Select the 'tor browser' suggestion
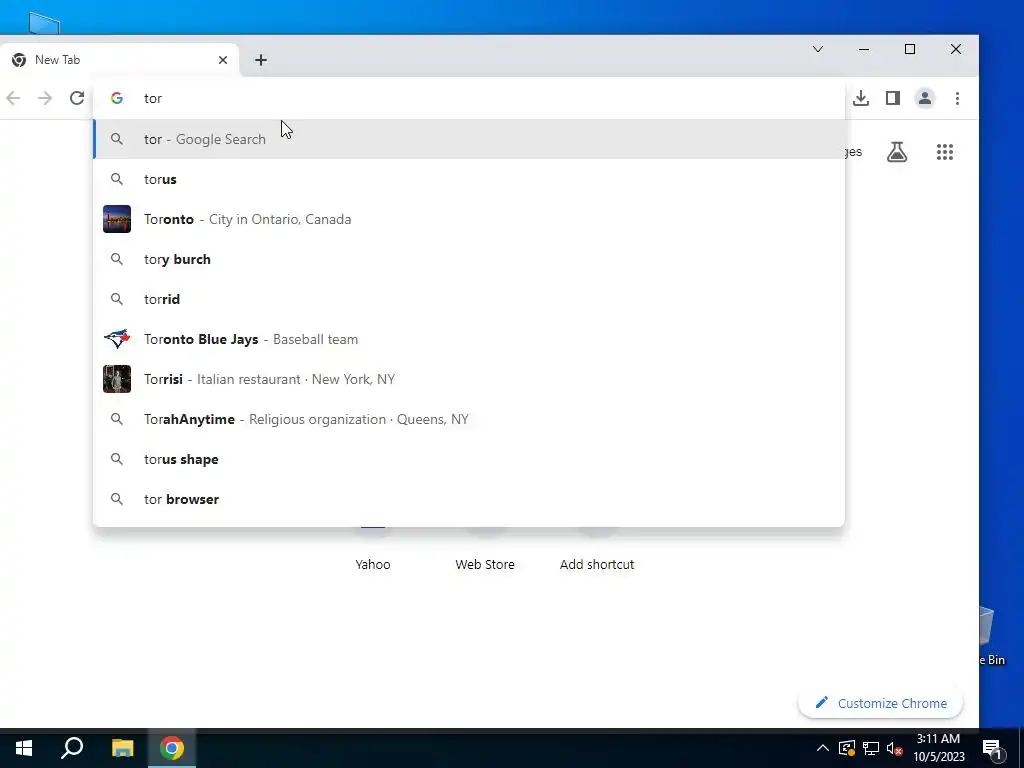1024x768 pixels. coord(469,499)
